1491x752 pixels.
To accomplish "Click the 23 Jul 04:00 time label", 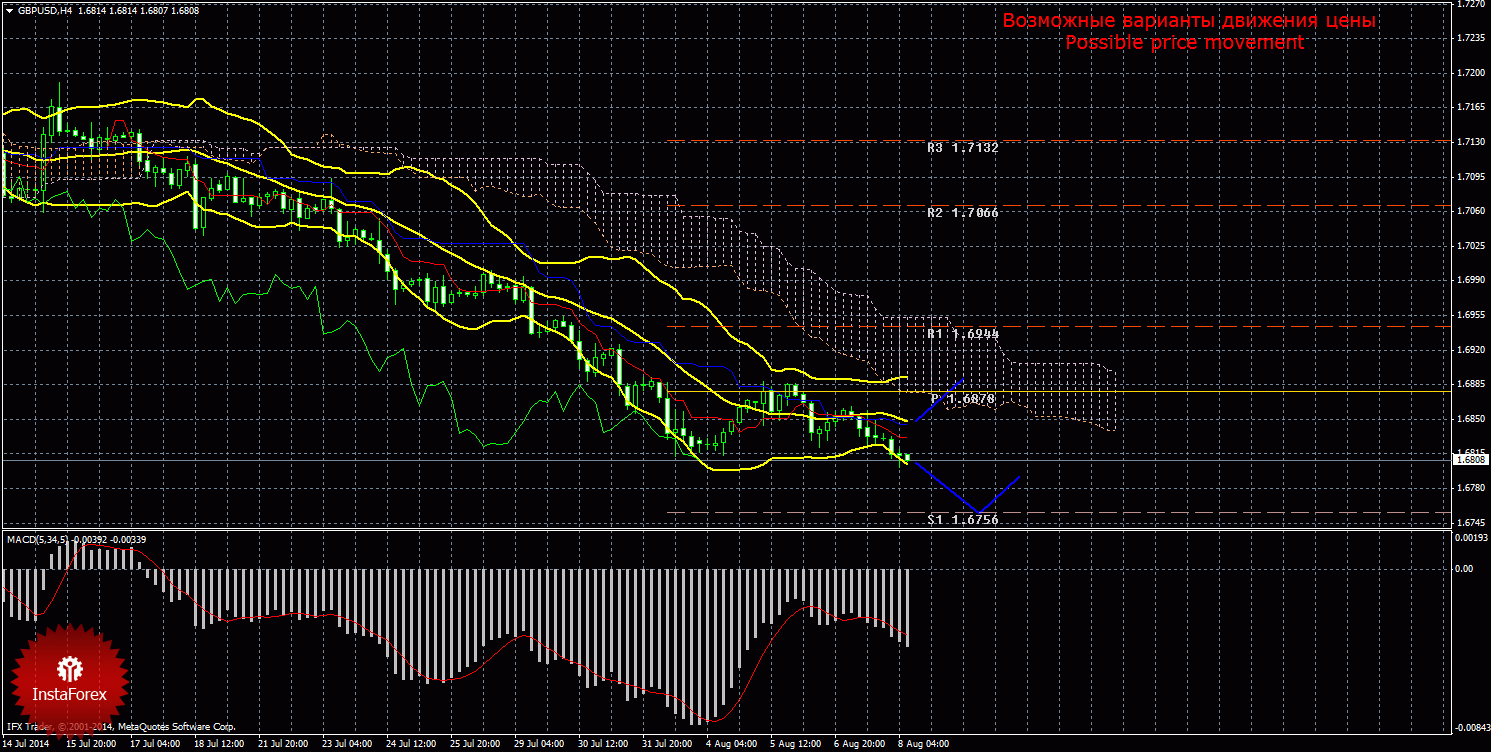I will (348, 745).
